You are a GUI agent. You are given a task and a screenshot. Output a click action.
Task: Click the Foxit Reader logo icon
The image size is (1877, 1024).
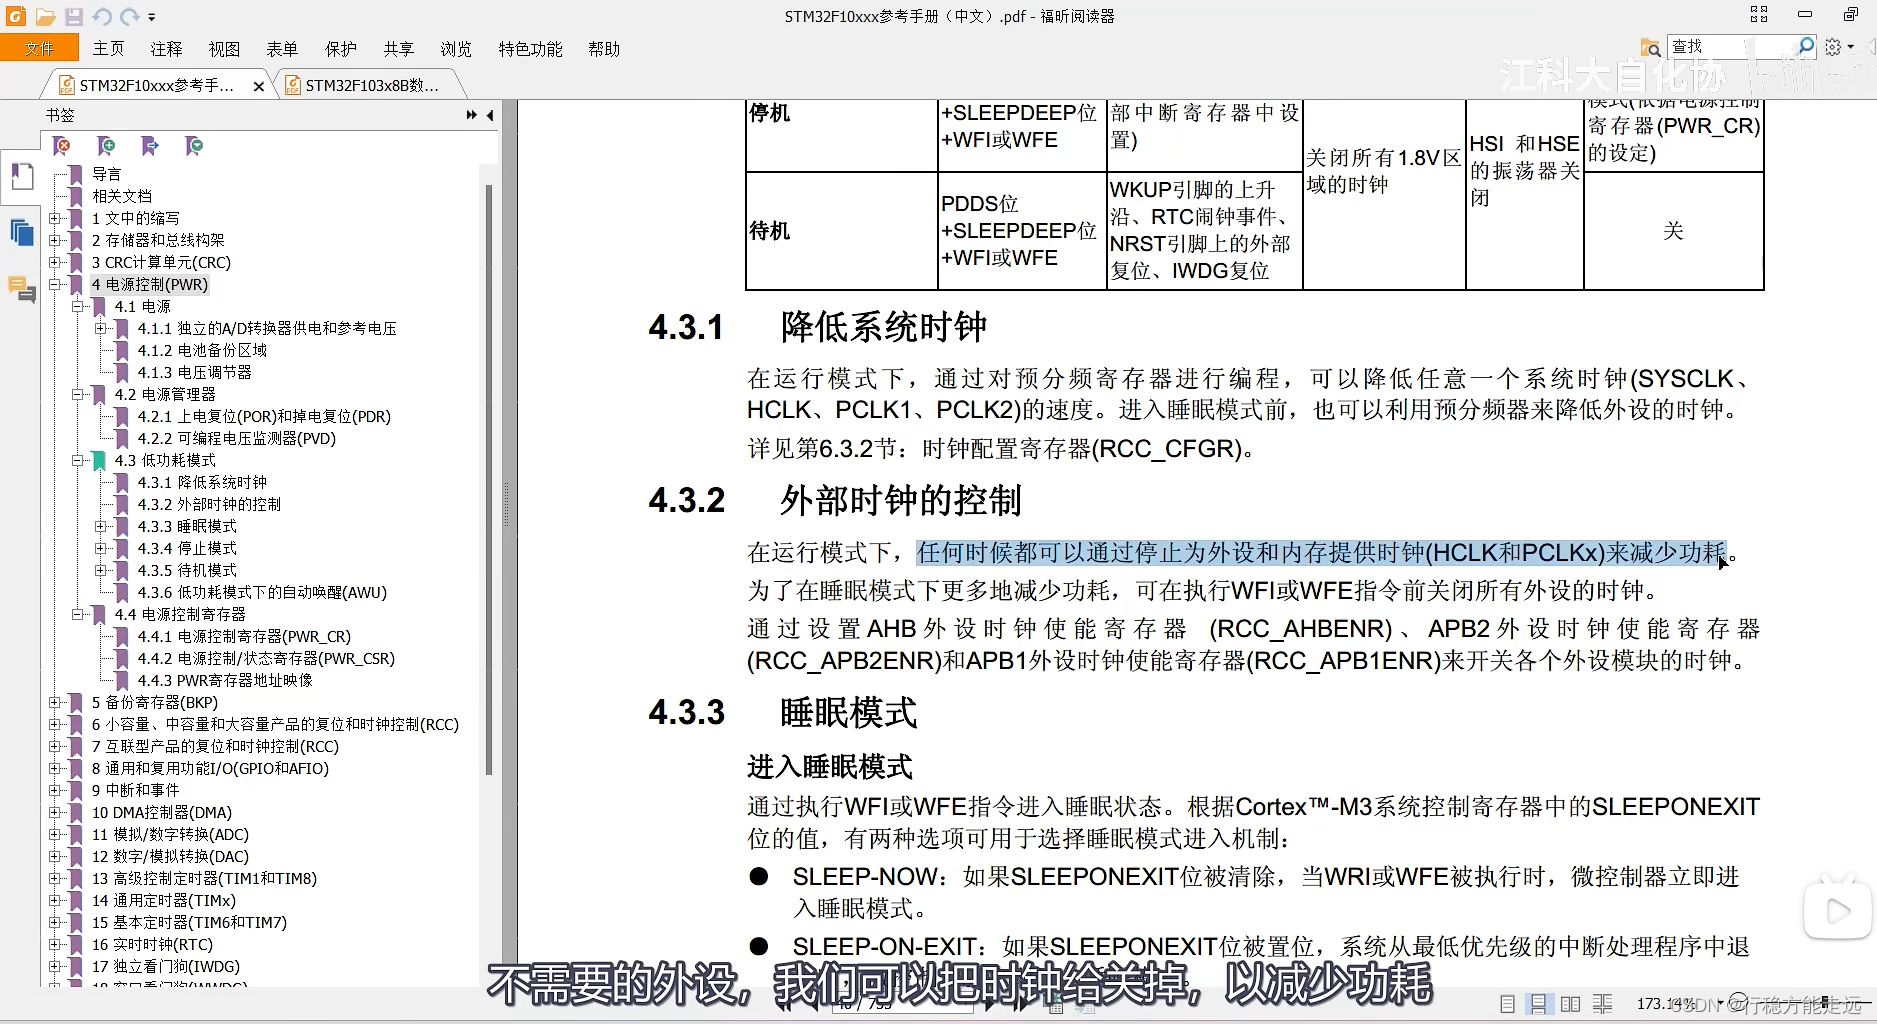click(x=15, y=16)
